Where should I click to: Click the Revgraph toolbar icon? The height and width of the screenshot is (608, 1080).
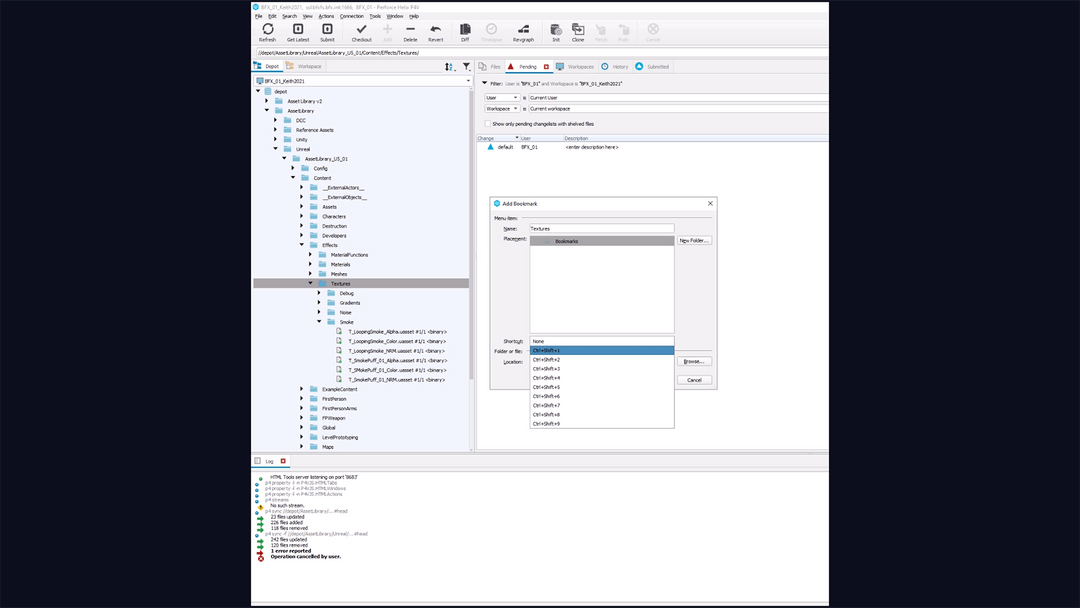coord(522,31)
